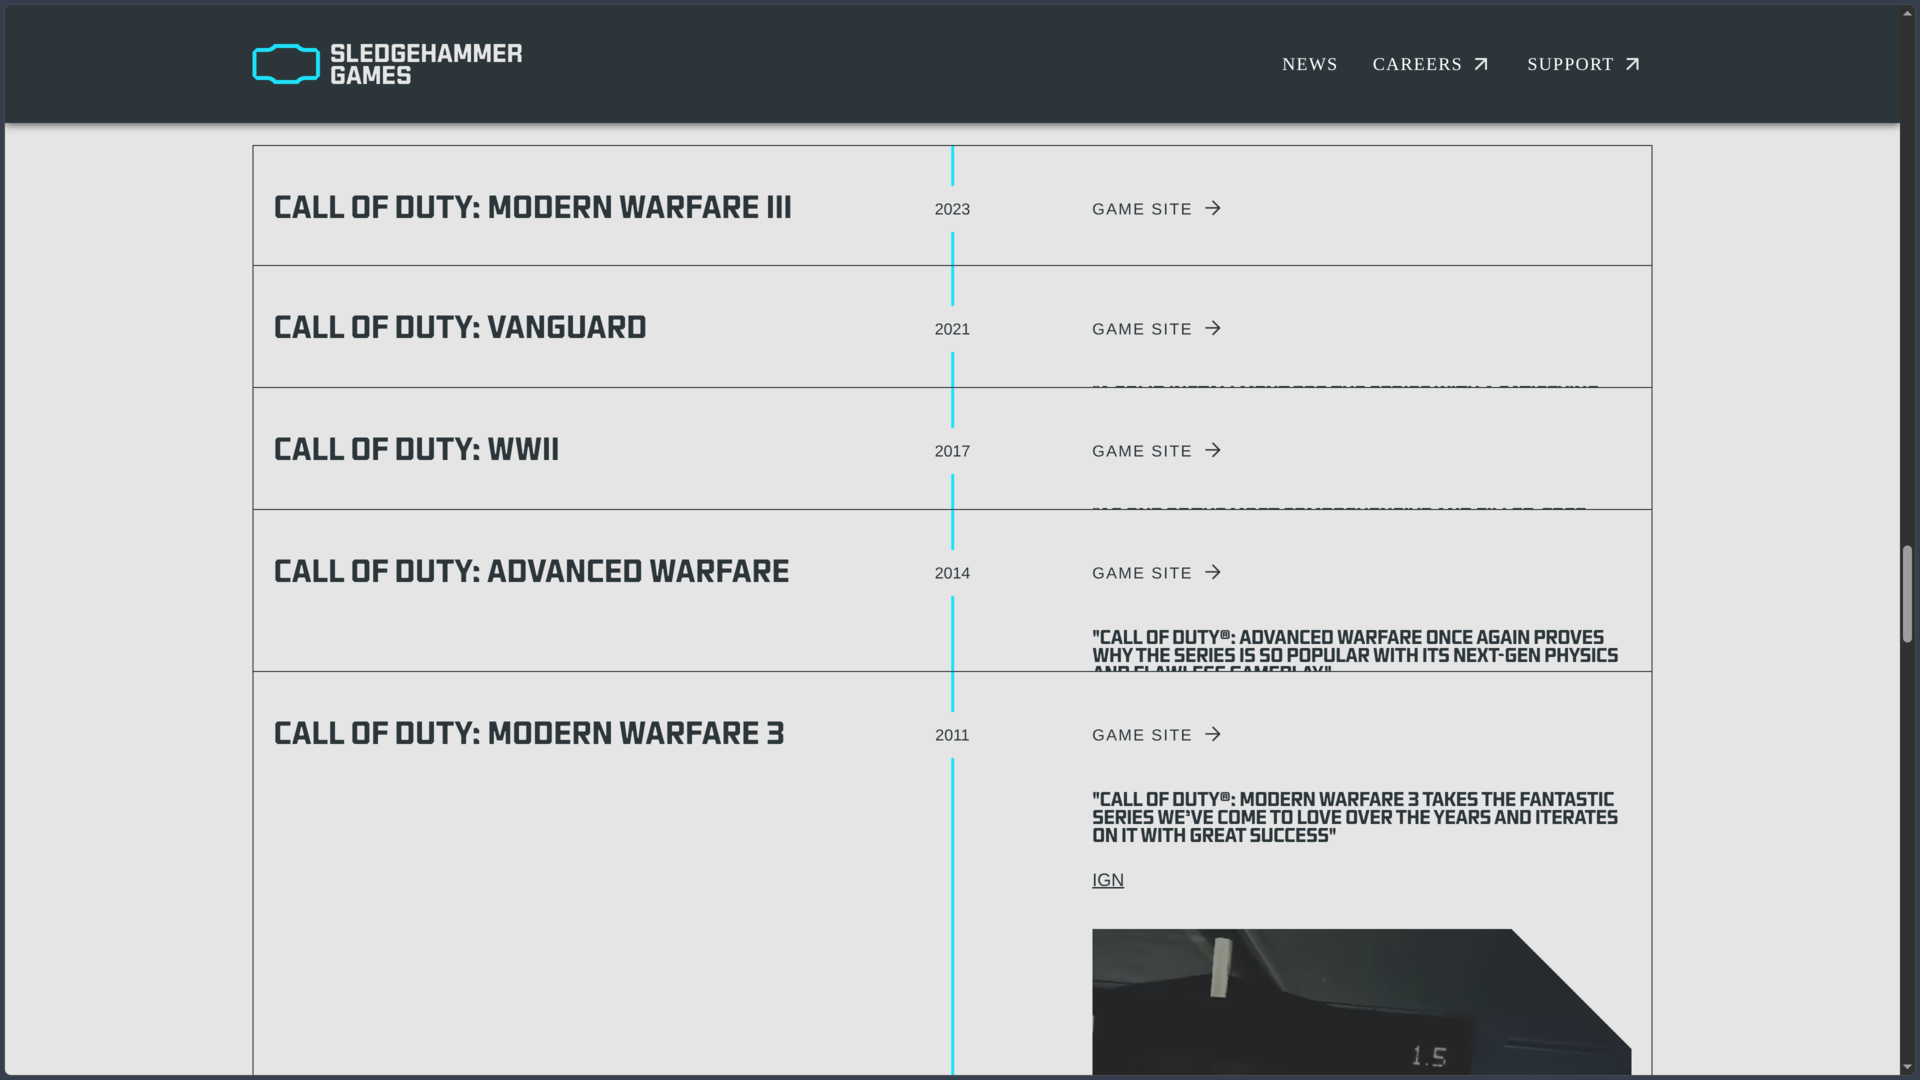Open Game Site link for Modern Warfare III
The height and width of the screenshot is (1080, 1920).
point(1157,209)
